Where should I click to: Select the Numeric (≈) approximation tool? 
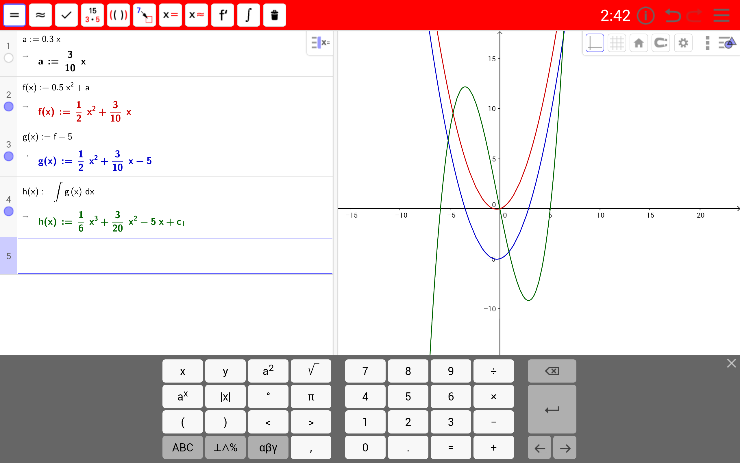(40, 16)
